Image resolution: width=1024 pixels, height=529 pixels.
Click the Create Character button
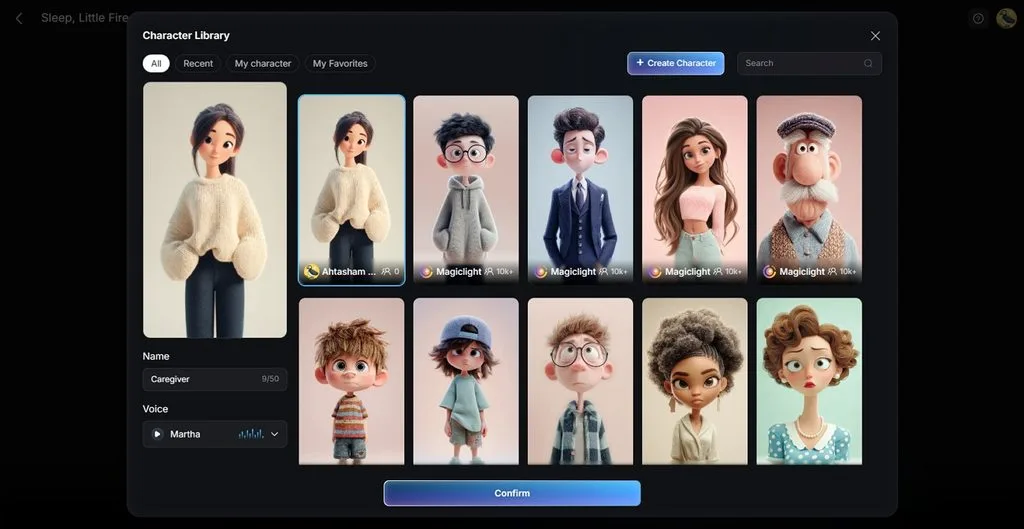[675, 63]
